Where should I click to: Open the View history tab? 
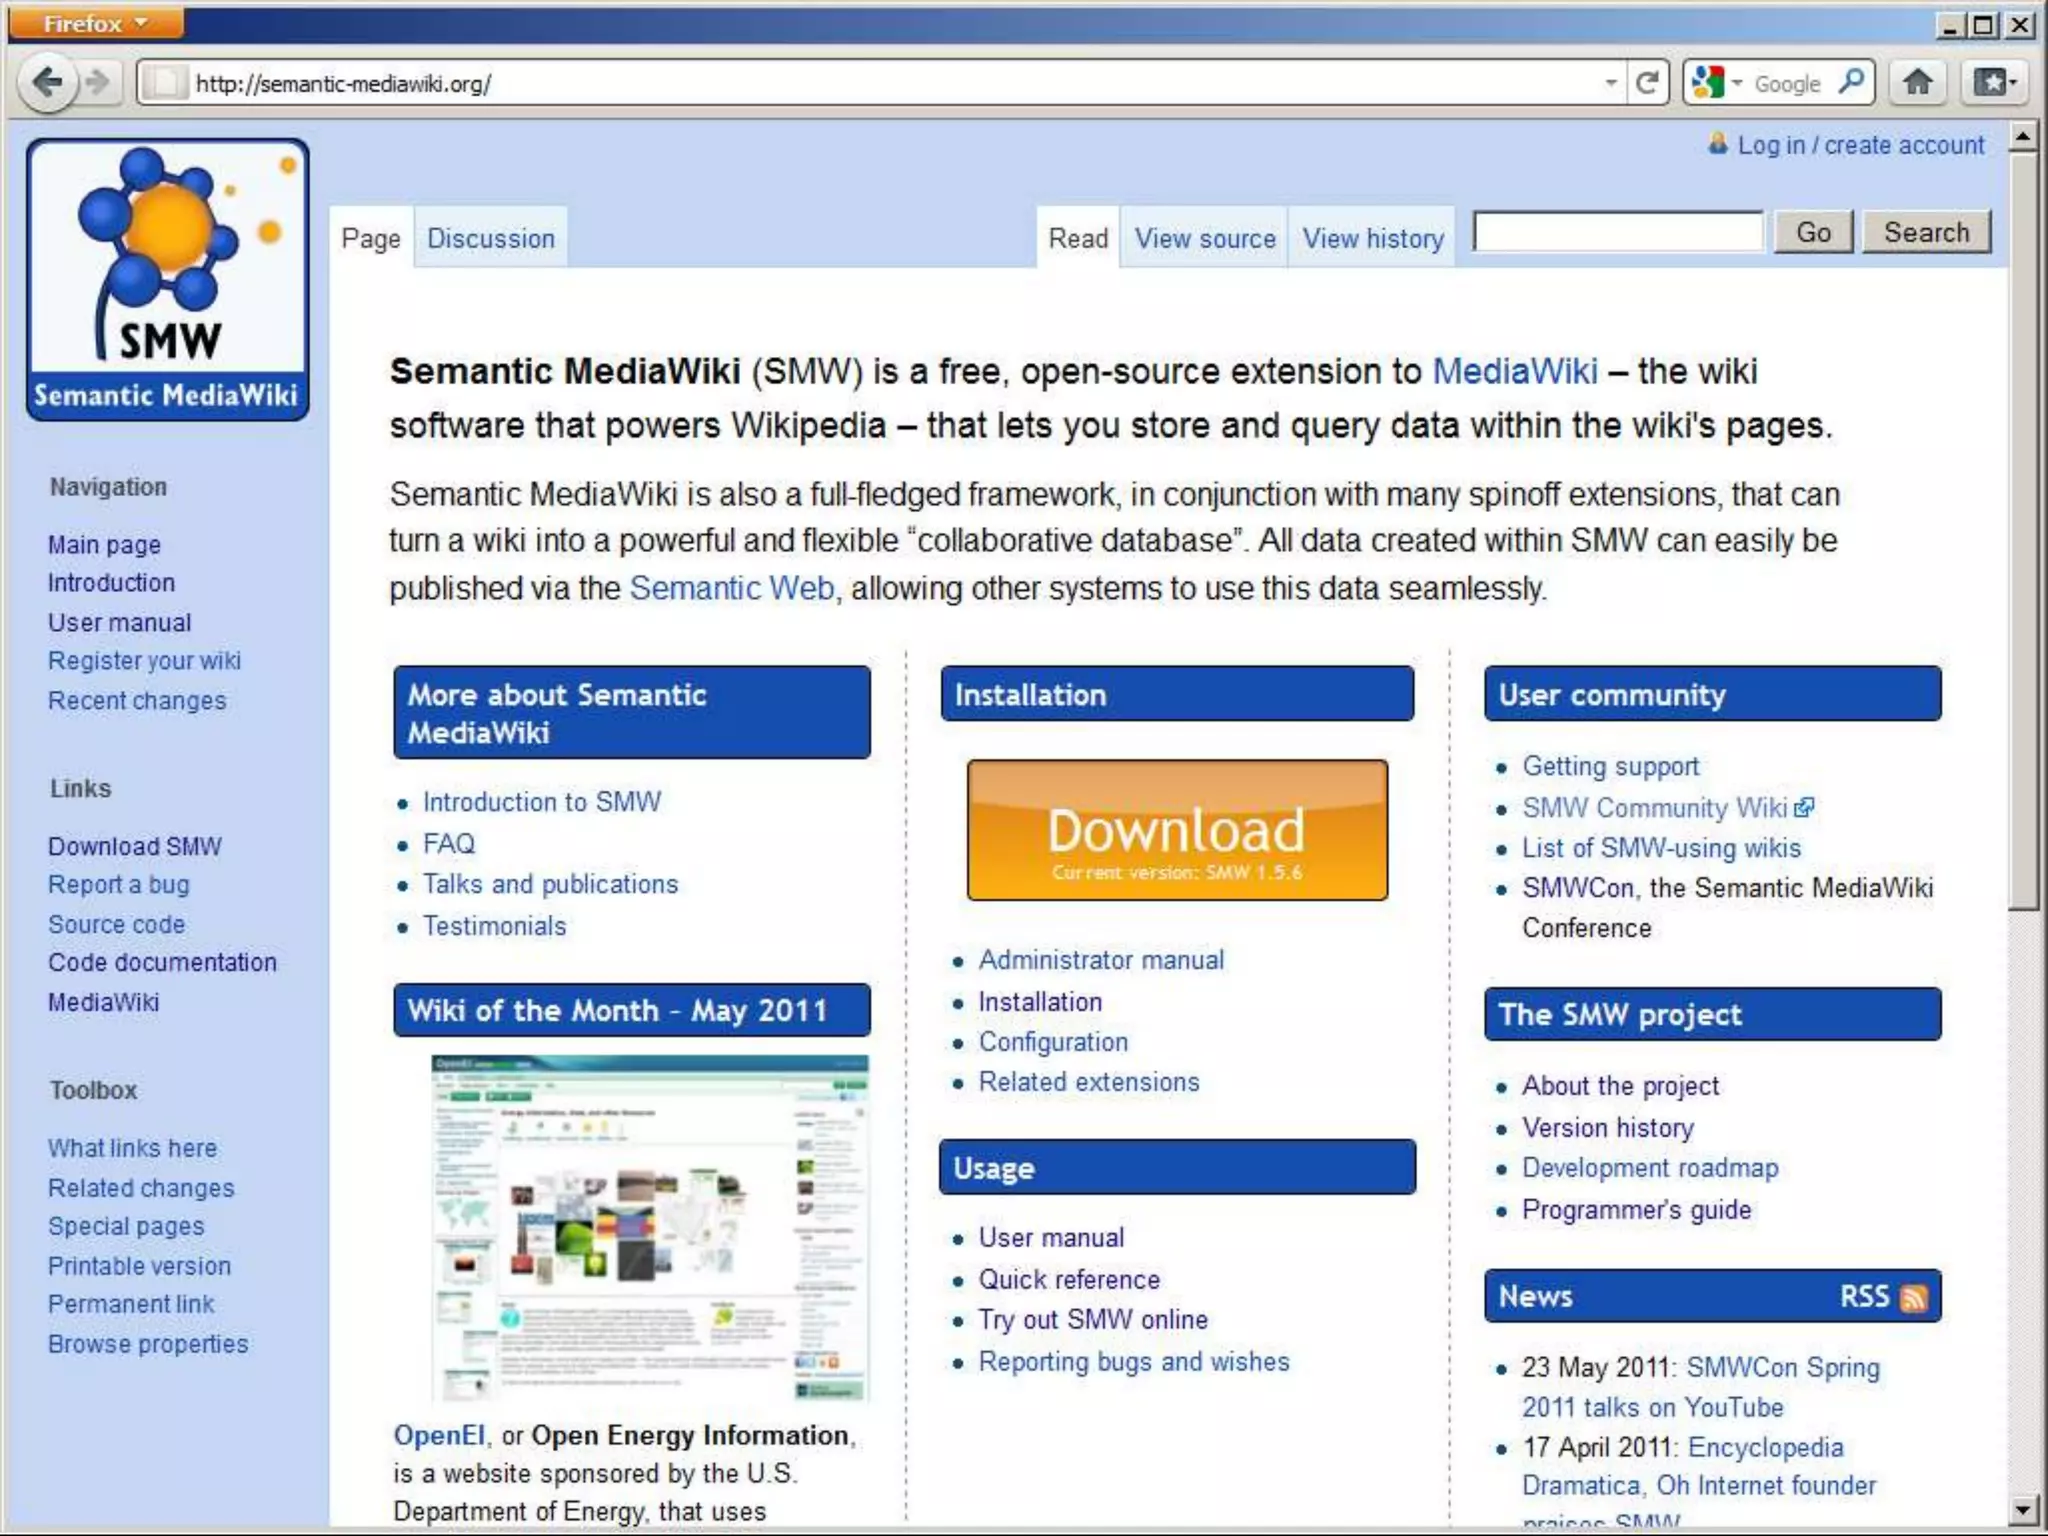1372,239
